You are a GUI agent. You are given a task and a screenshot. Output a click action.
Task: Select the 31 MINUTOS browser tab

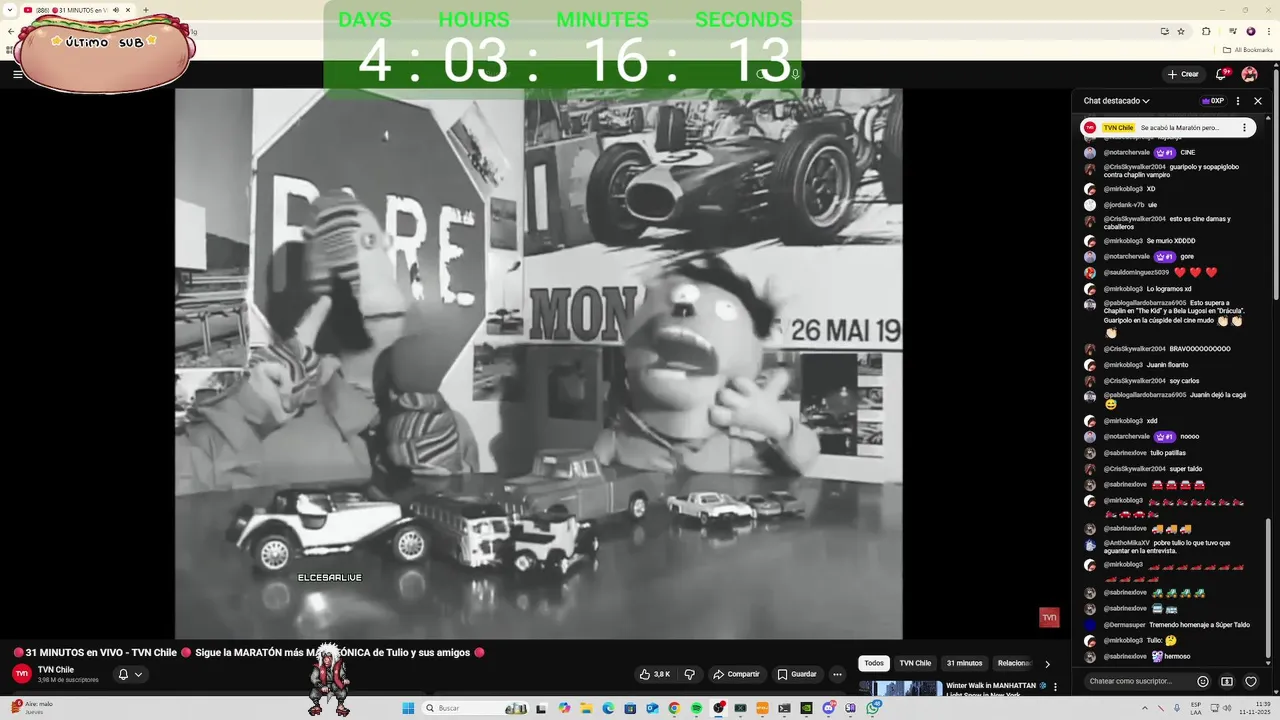coord(79,10)
